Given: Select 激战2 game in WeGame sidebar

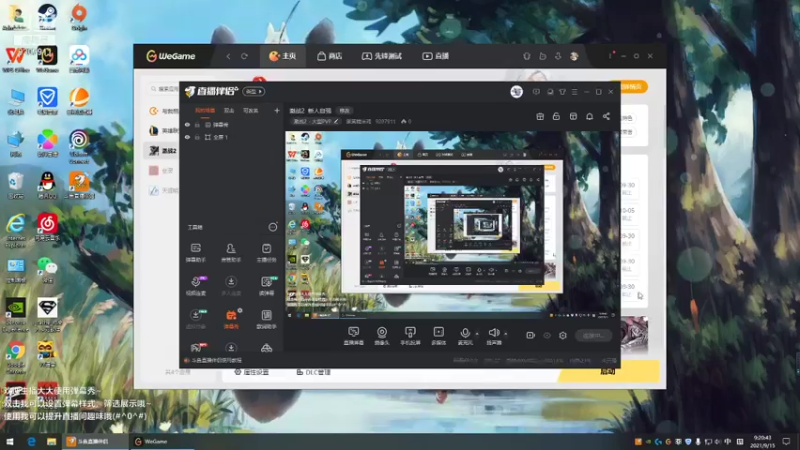Looking at the screenshot, I should pos(163,151).
